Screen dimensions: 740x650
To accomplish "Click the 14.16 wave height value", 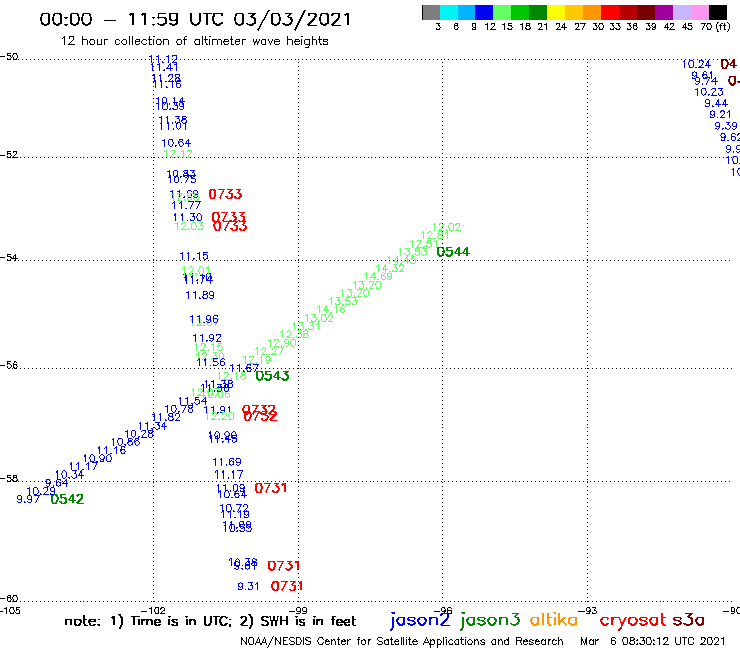I will (331, 310).
